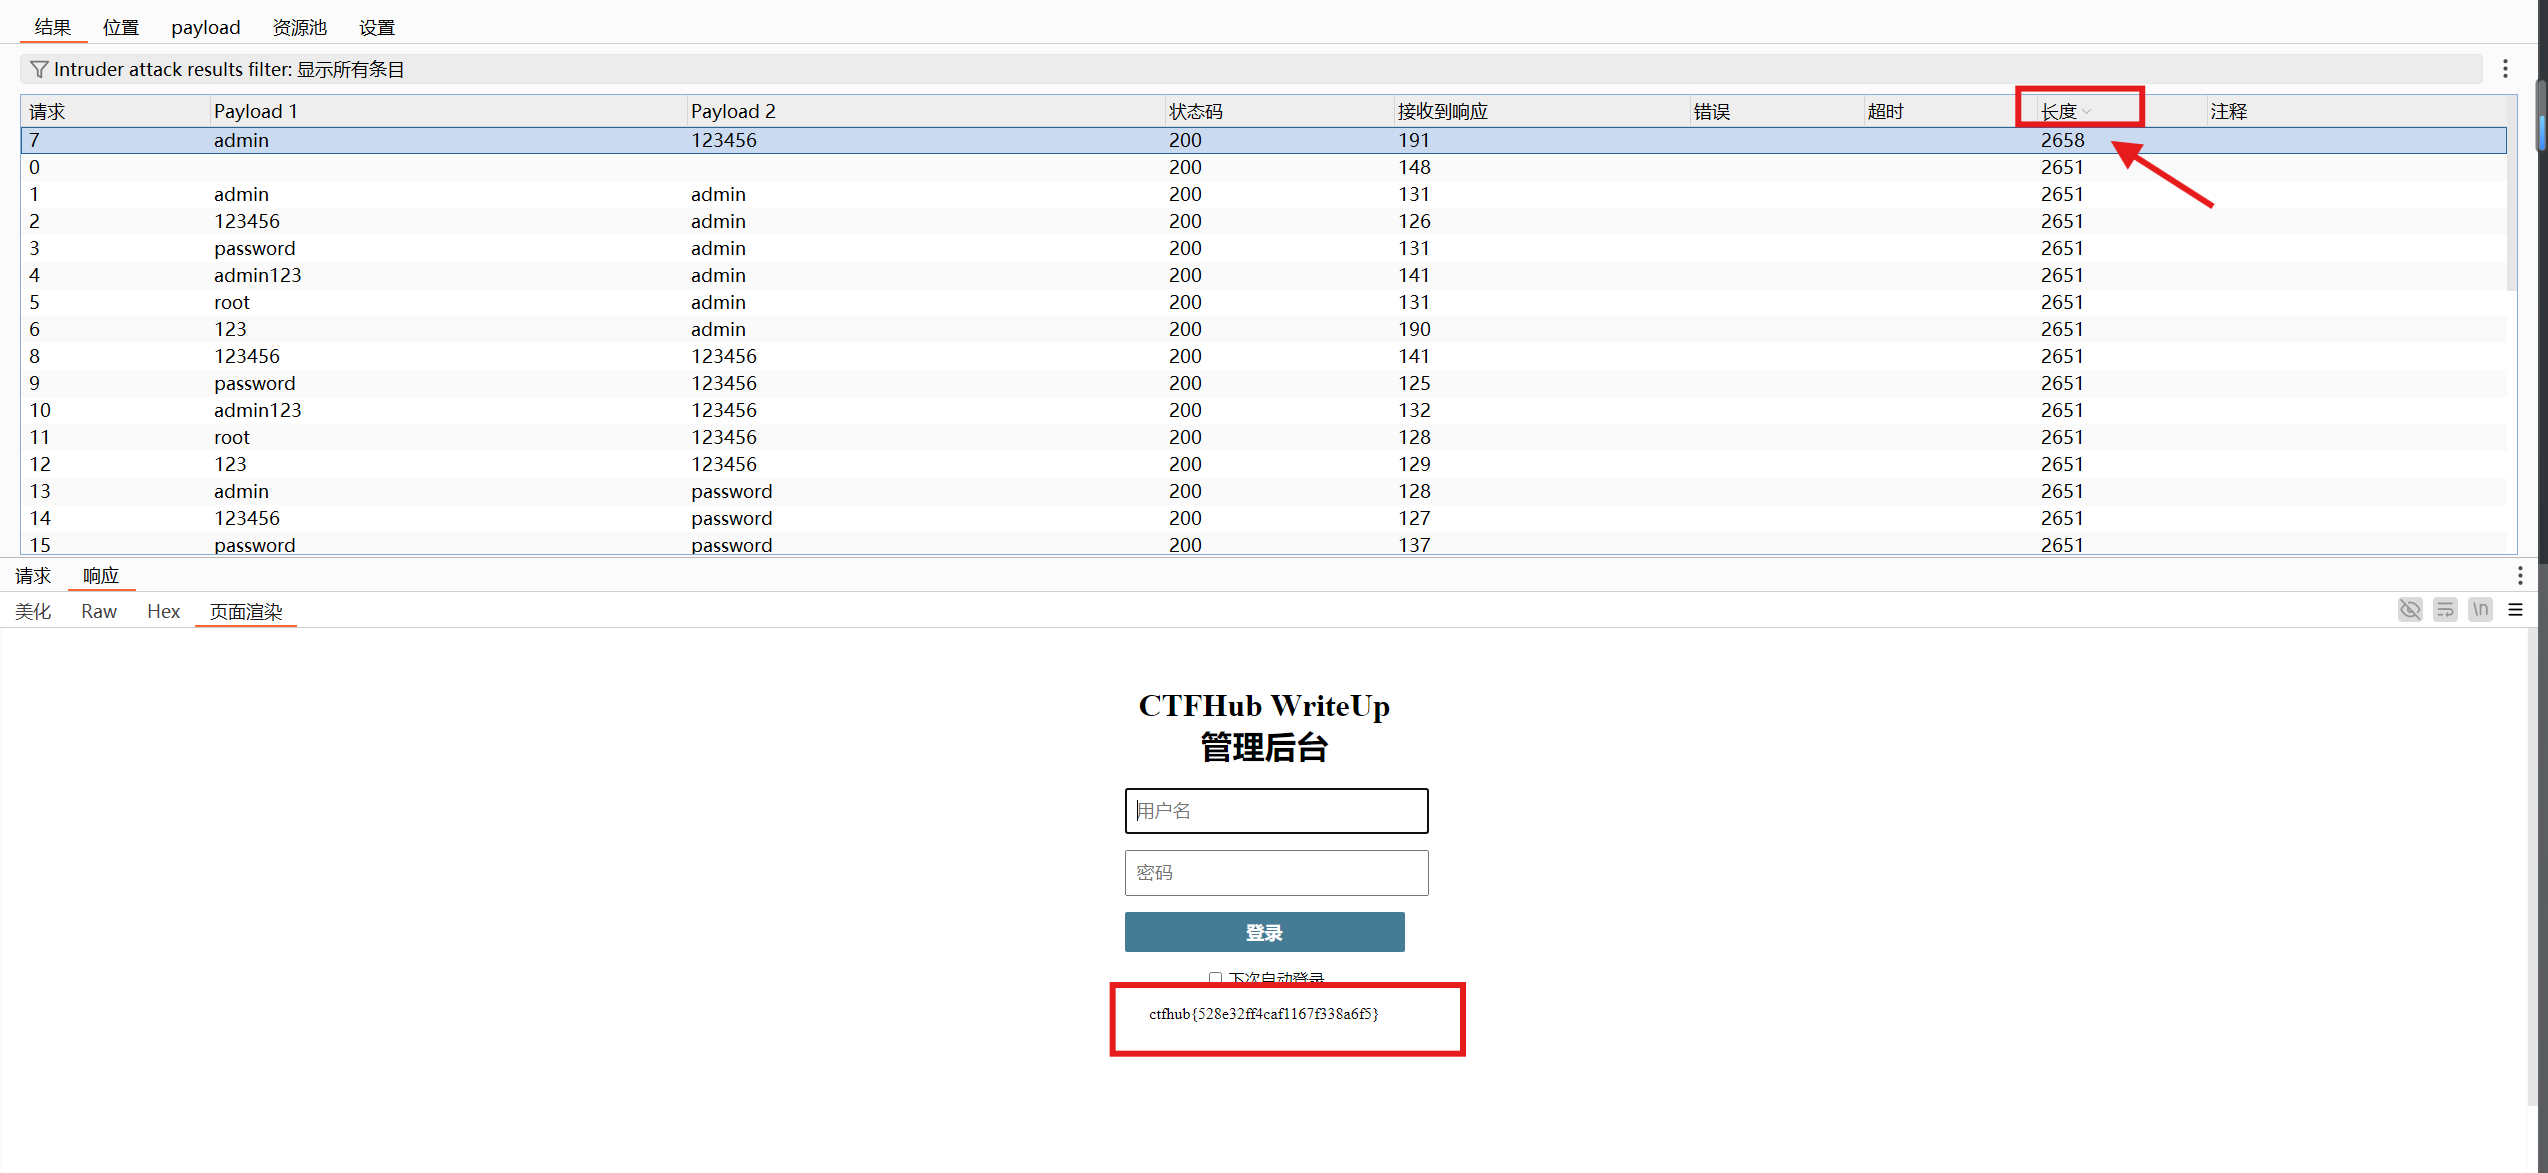Click the 用户名 username input field
Screen dimensions: 2548x1173
1276,810
